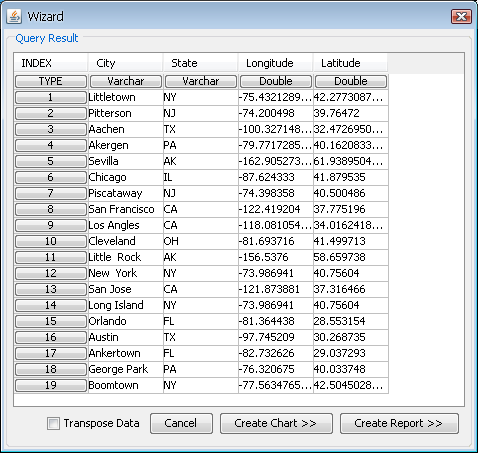Click latitude cell 28.553154 for Orlando

[351, 321]
